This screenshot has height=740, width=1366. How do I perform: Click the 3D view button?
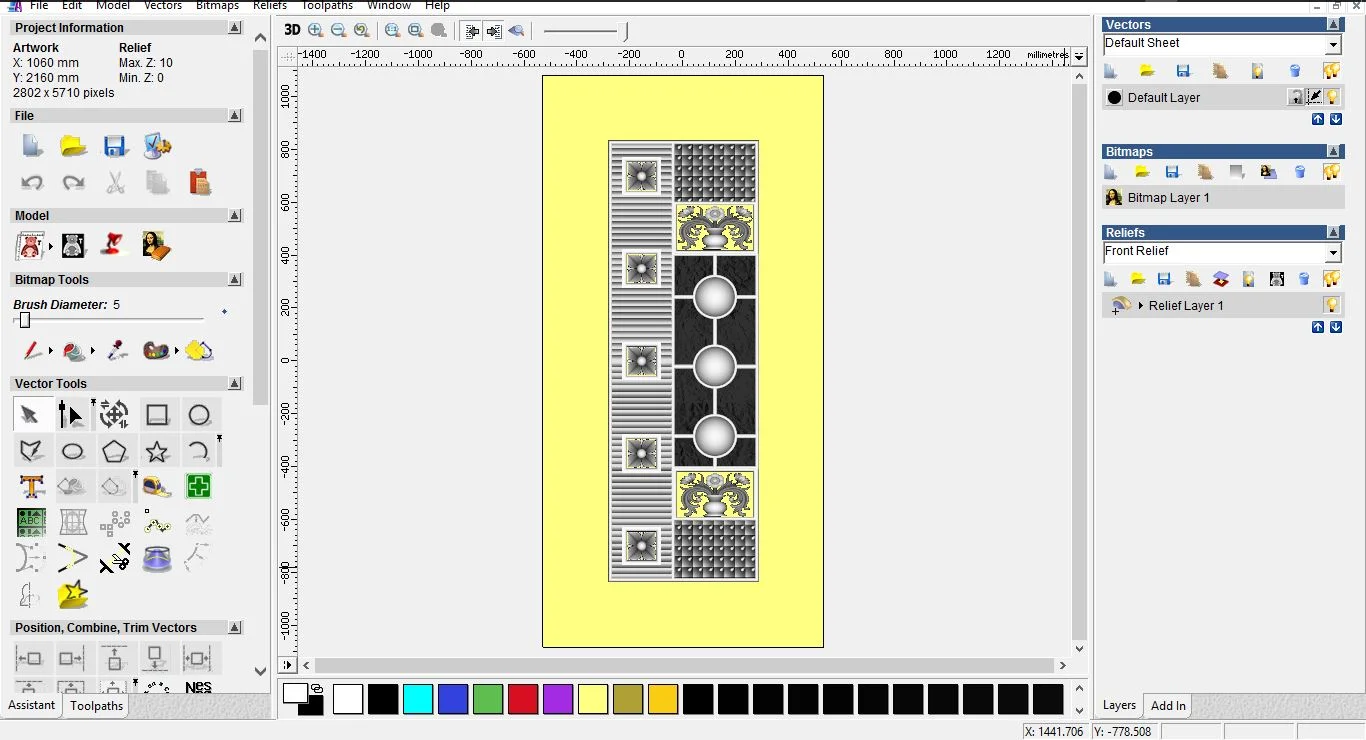[292, 30]
